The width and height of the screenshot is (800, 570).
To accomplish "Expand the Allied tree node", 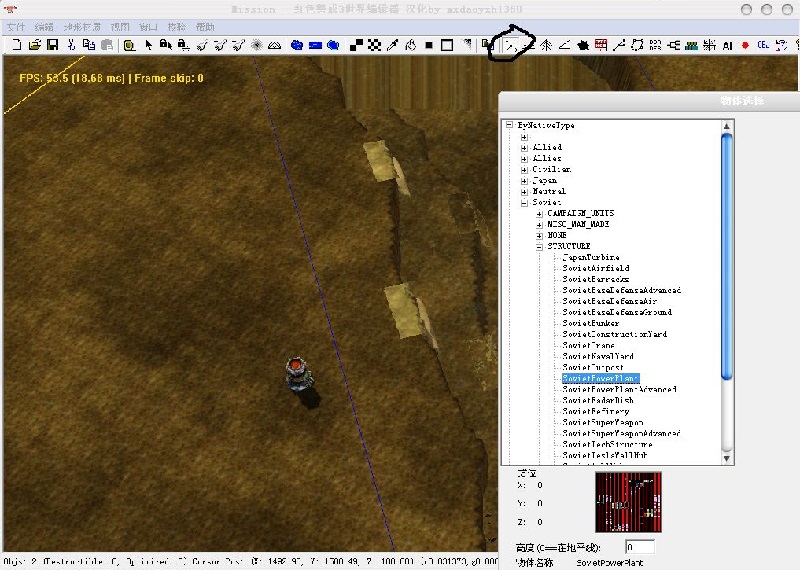I will (524, 147).
